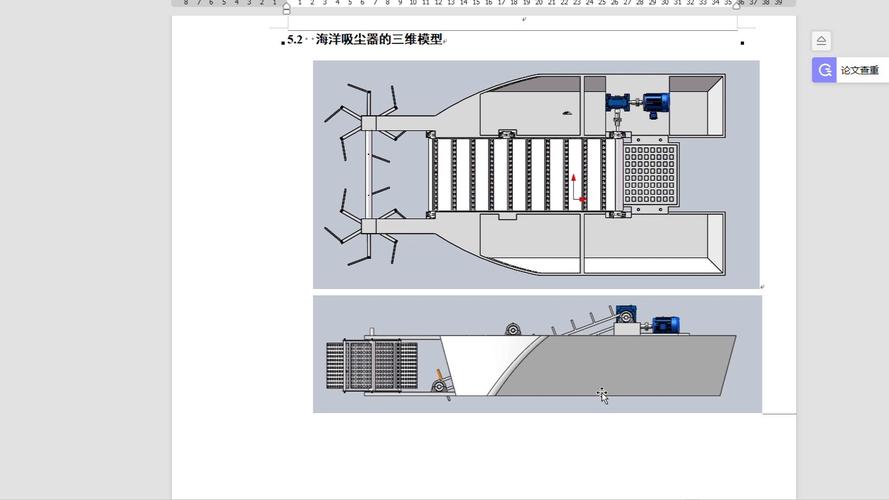The width and height of the screenshot is (889, 500).
Task: Select the side-view boat model image
Action: [x=536, y=354]
